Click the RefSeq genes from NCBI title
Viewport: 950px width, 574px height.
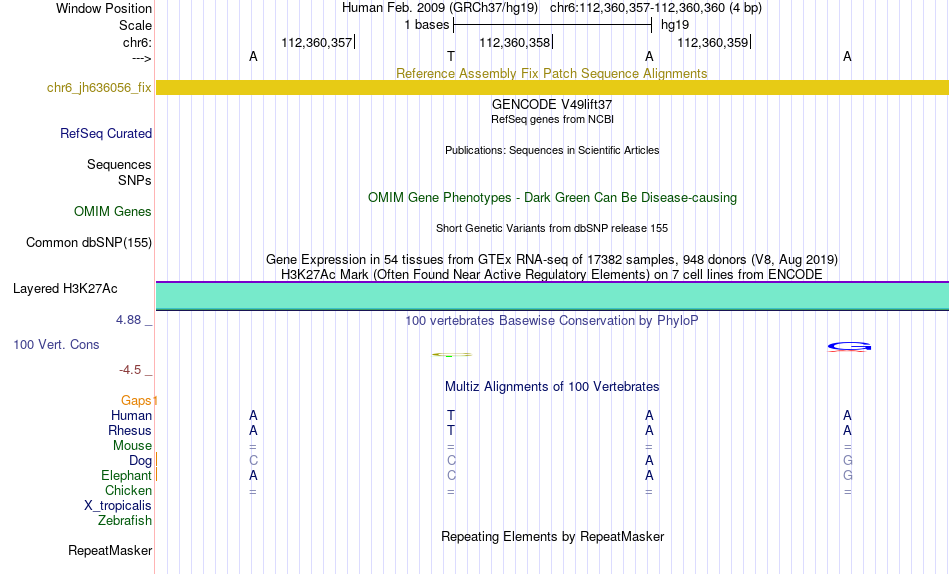coord(553,119)
